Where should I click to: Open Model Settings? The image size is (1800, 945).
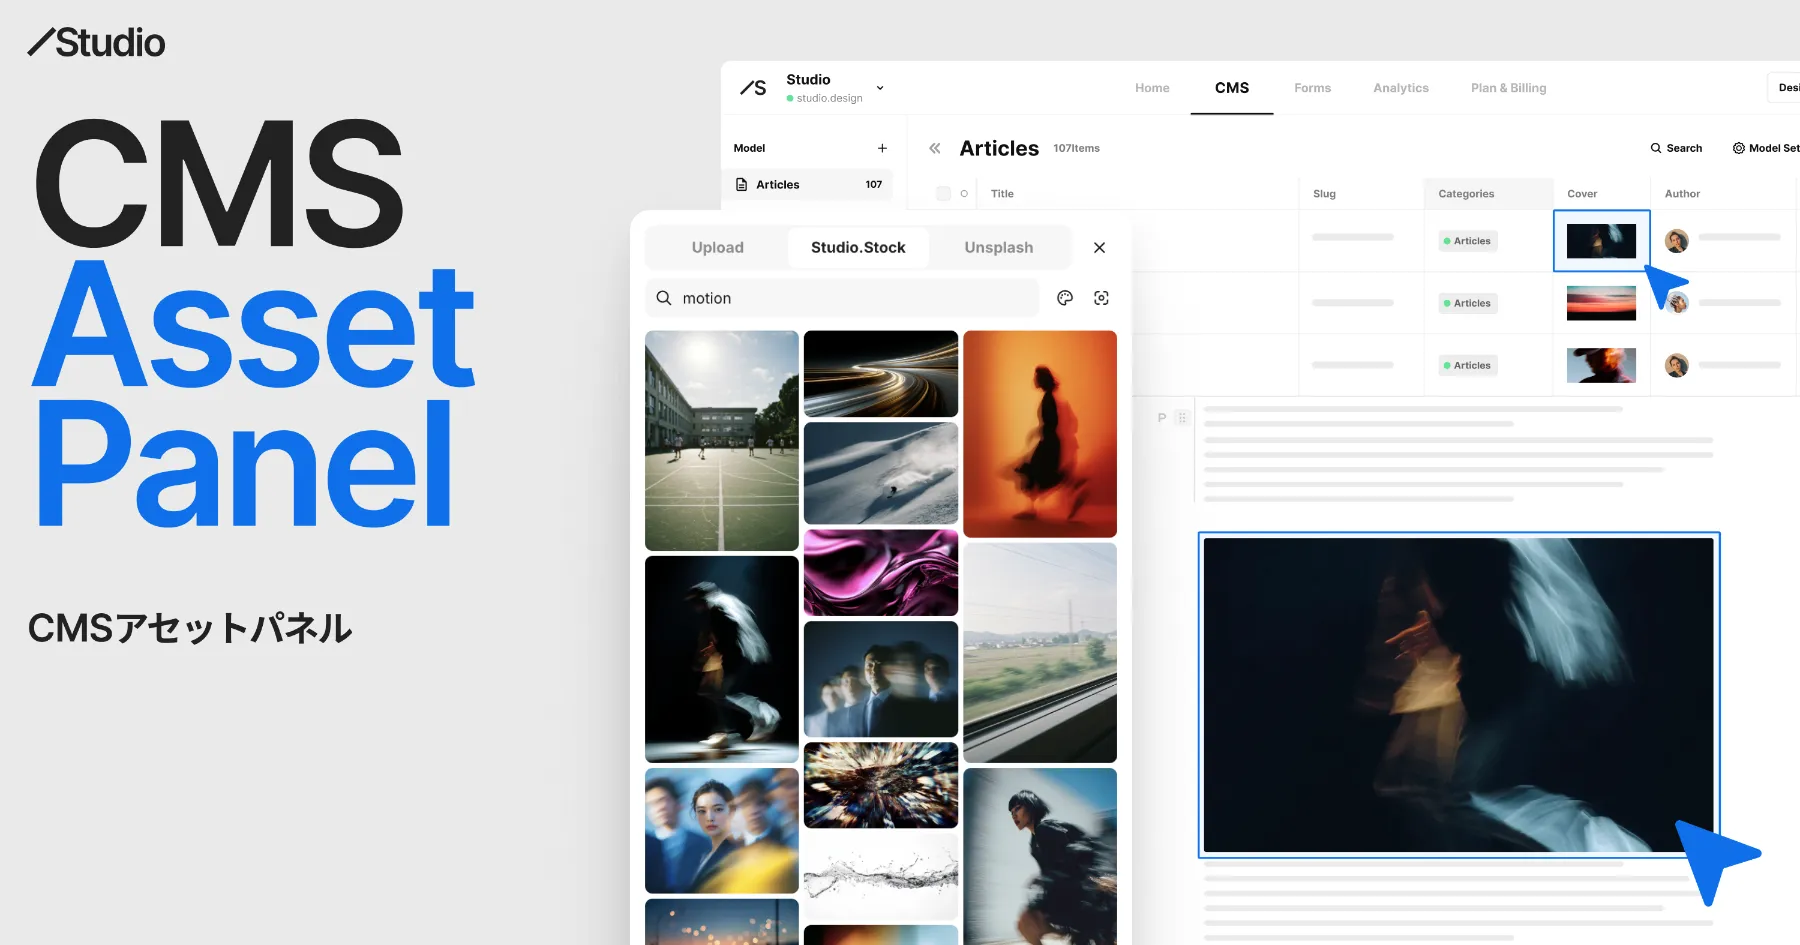tap(1766, 148)
